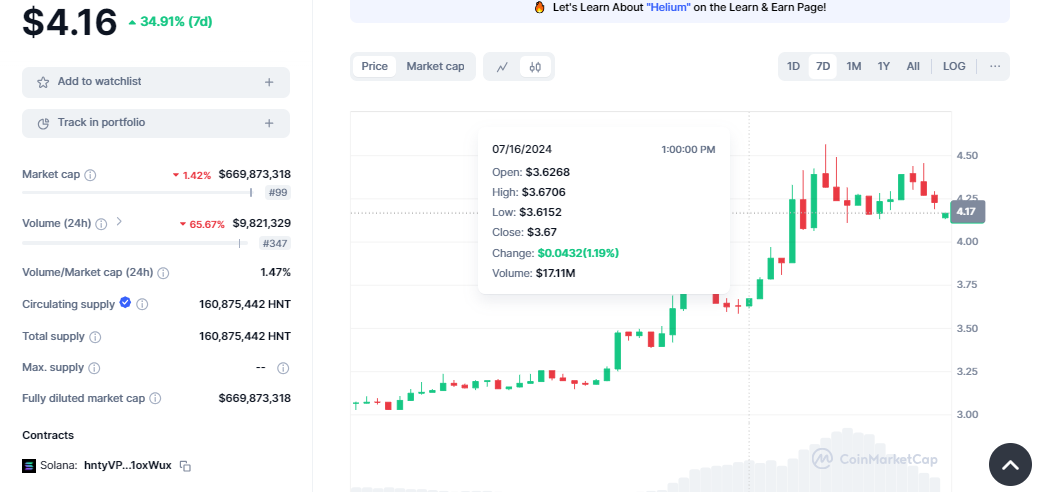The image size is (1042, 492).
Task: Open Total supply info icon
Action: [x=95, y=337]
